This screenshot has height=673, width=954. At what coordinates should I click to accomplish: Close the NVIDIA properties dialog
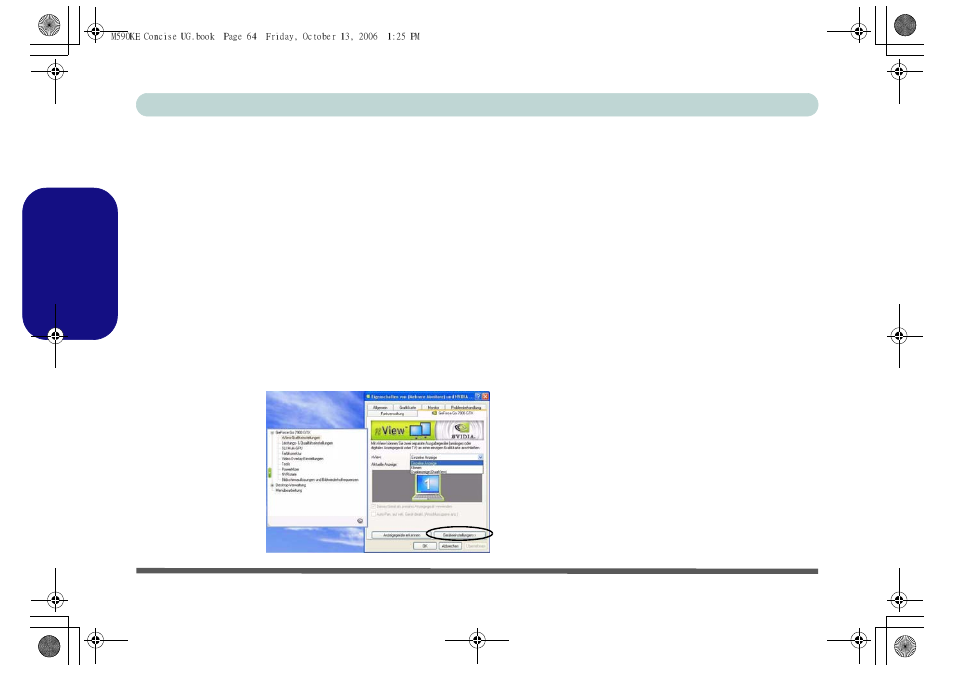click(484, 396)
